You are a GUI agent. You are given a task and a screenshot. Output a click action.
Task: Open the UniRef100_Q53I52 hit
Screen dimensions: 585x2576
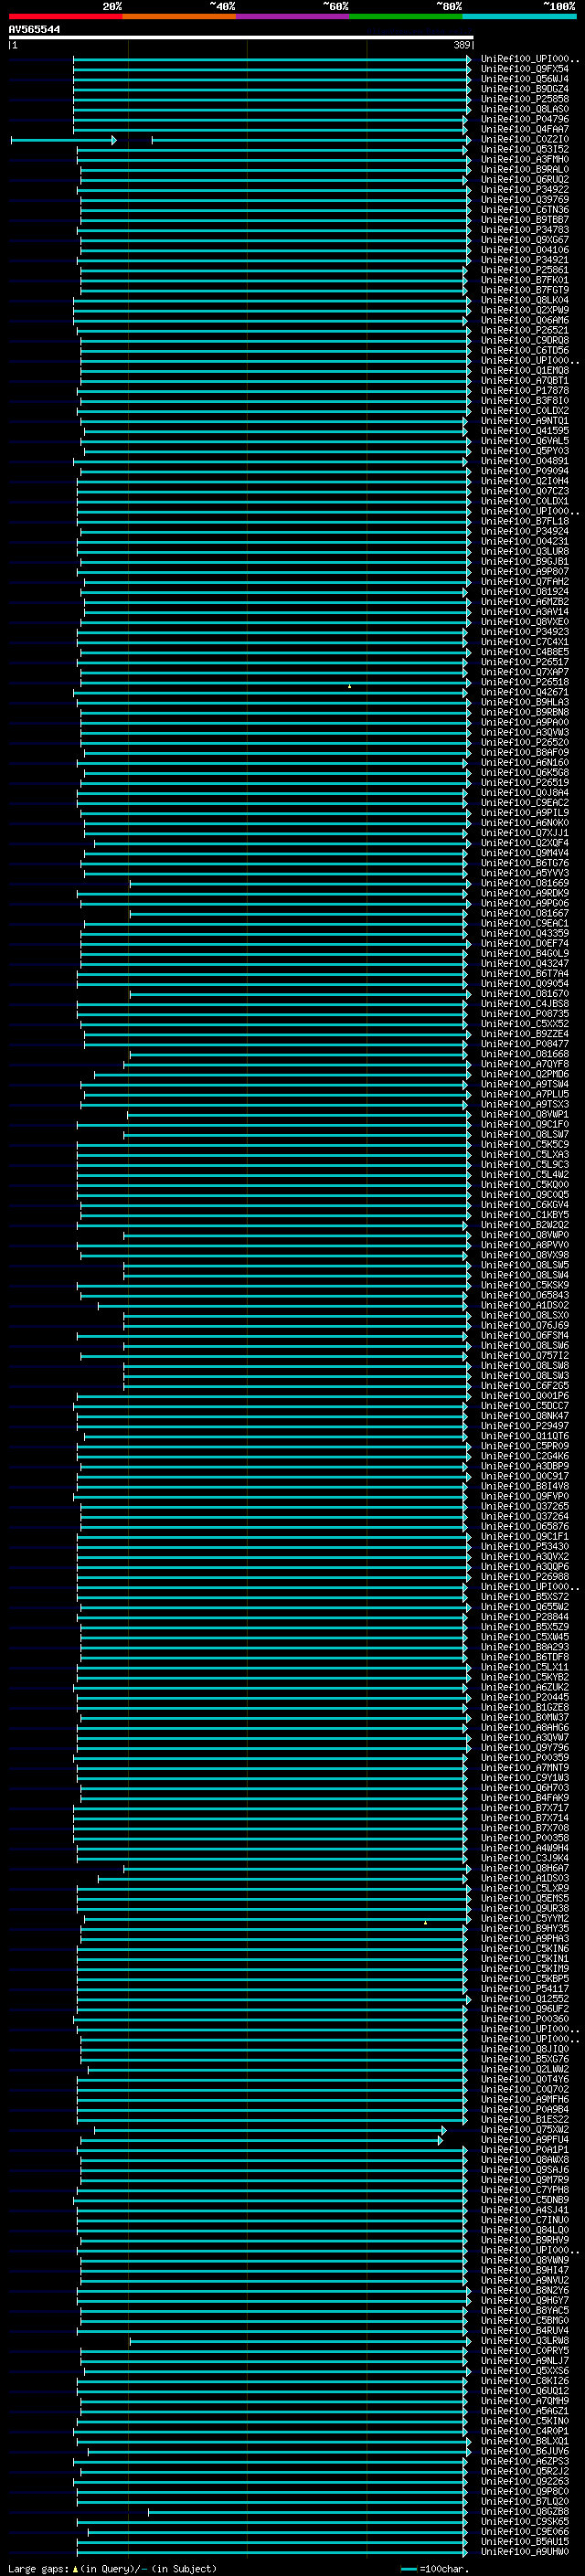[525, 150]
